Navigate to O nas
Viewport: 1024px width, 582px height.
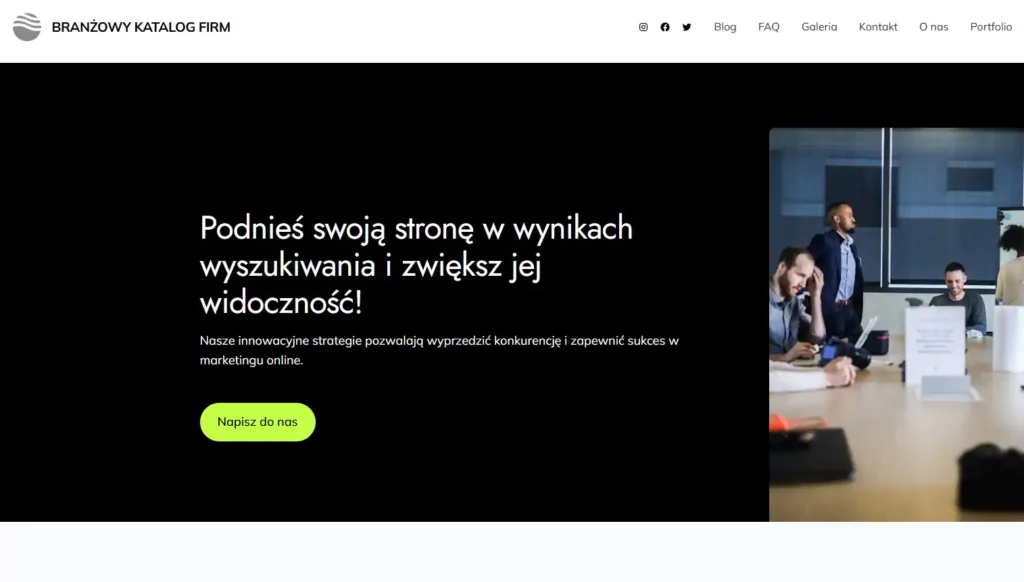point(933,27)
